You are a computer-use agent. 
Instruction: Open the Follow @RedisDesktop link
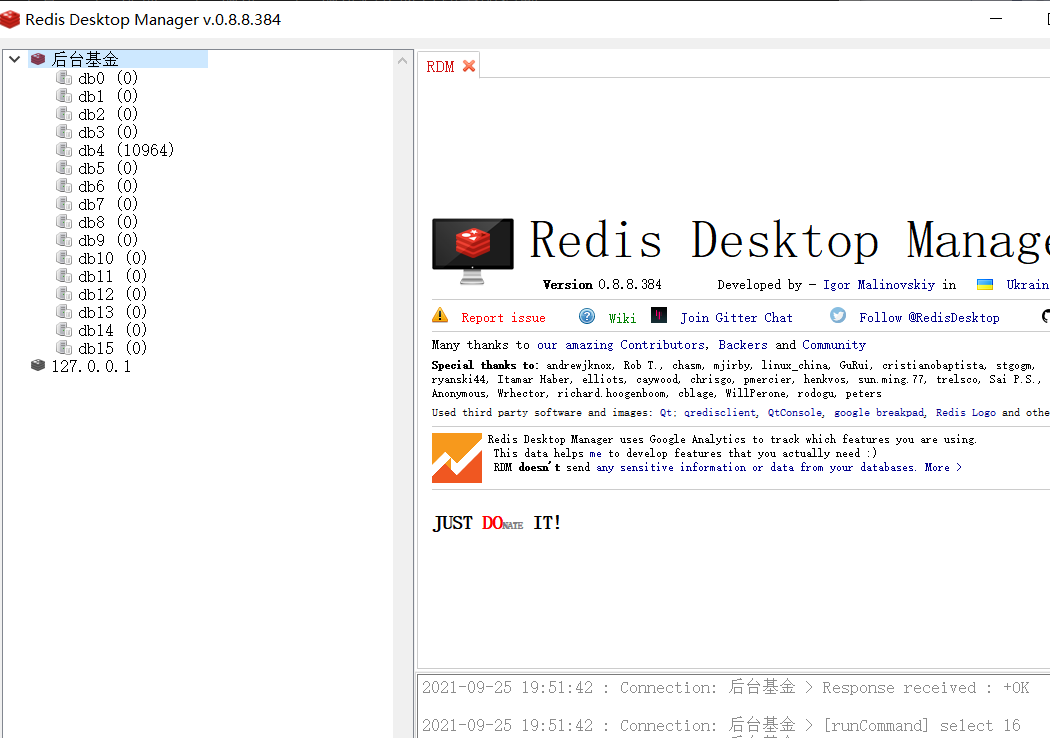coord(929,318)
